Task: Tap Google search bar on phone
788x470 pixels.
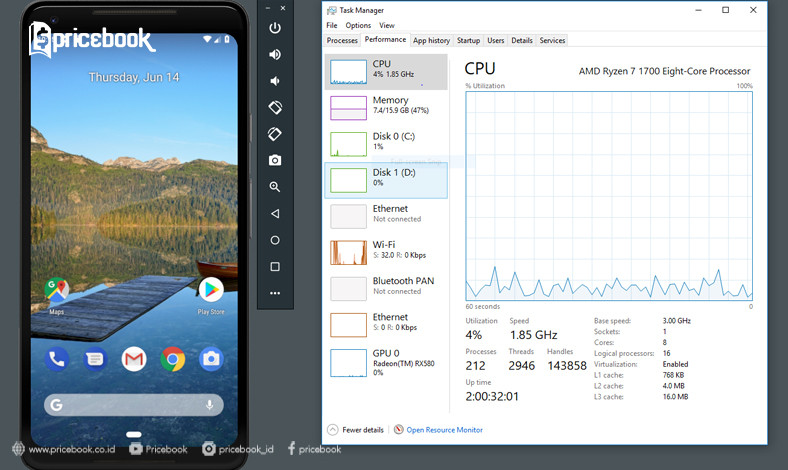Action: pos(134,405)
